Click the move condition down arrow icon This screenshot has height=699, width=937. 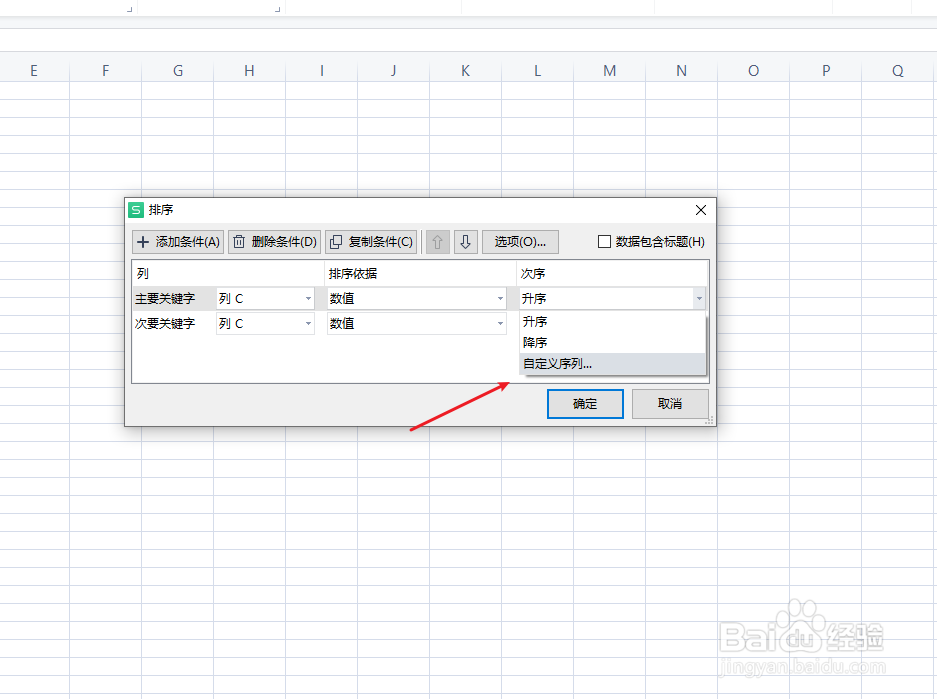(x=465, y=241)
